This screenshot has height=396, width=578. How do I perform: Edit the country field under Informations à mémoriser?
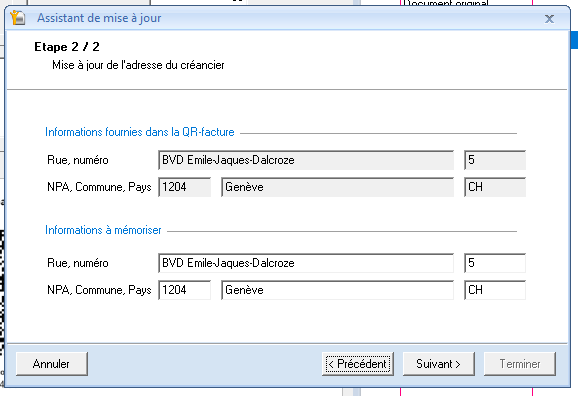coord(495,290)
